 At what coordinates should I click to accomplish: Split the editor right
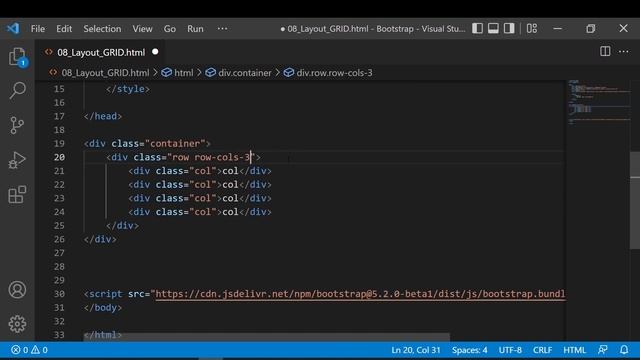click(x=605, y=51)
